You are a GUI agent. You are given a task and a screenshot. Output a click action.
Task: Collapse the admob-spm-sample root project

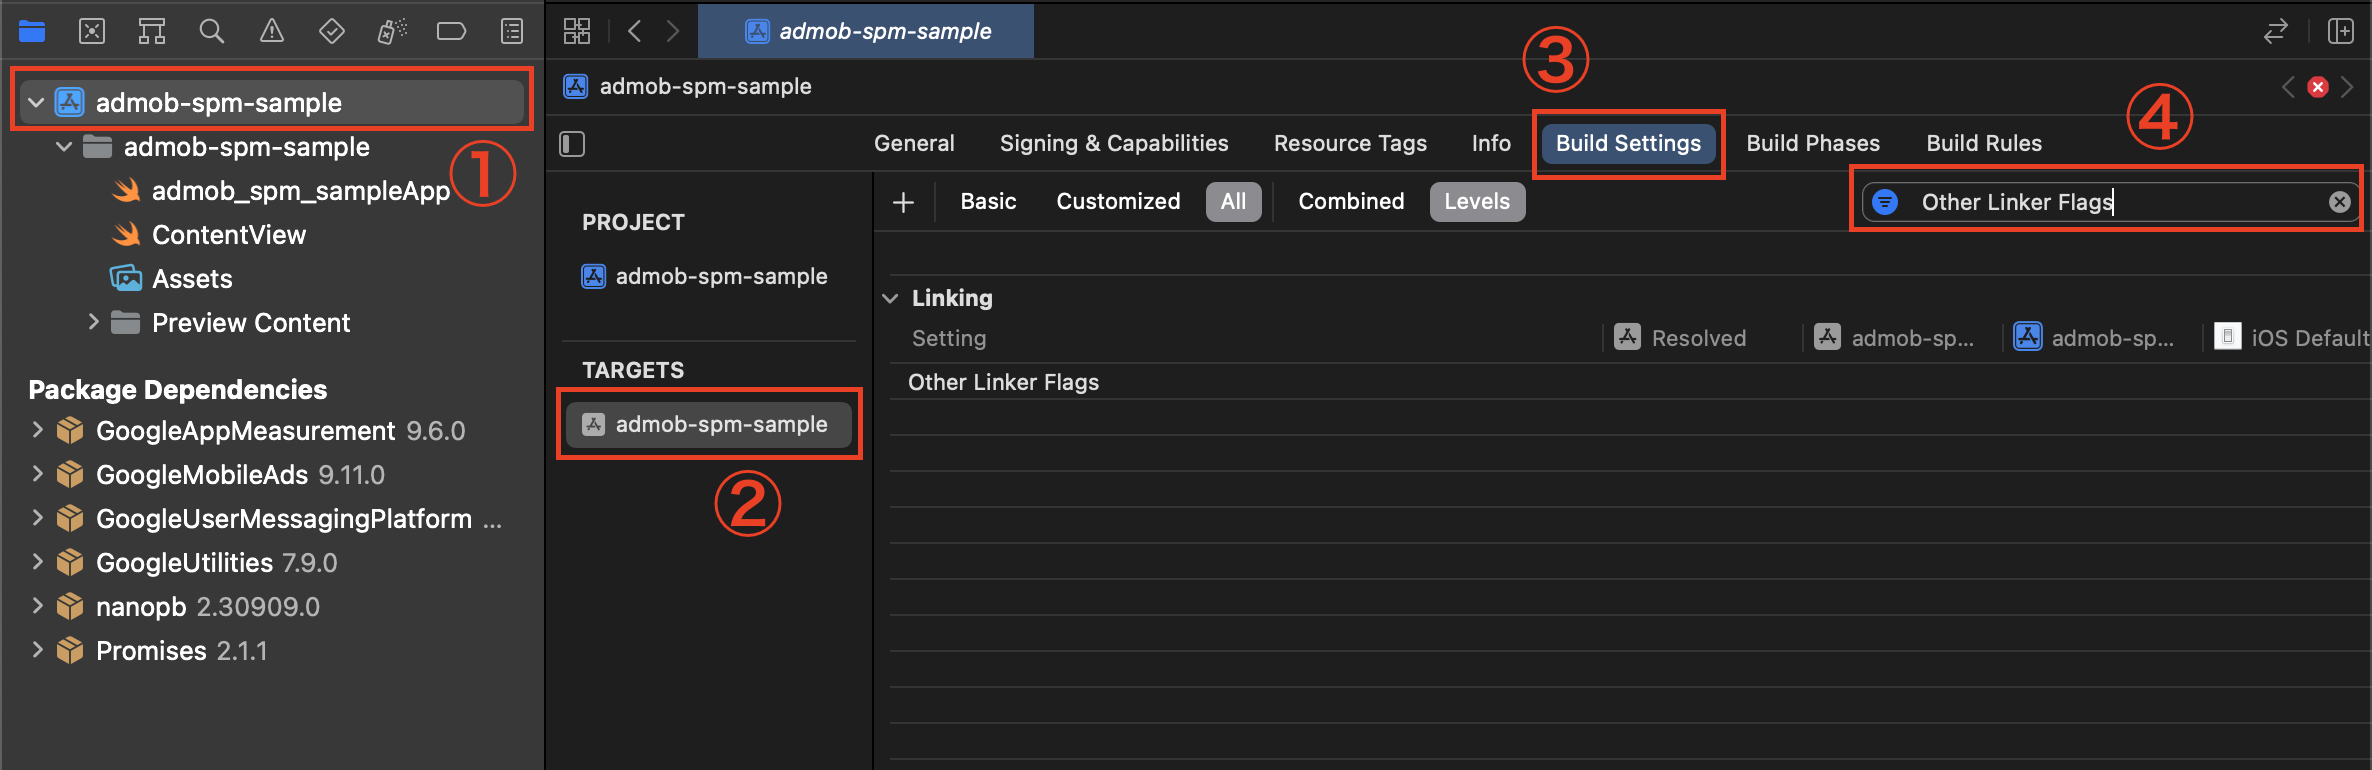pos(36,103)
